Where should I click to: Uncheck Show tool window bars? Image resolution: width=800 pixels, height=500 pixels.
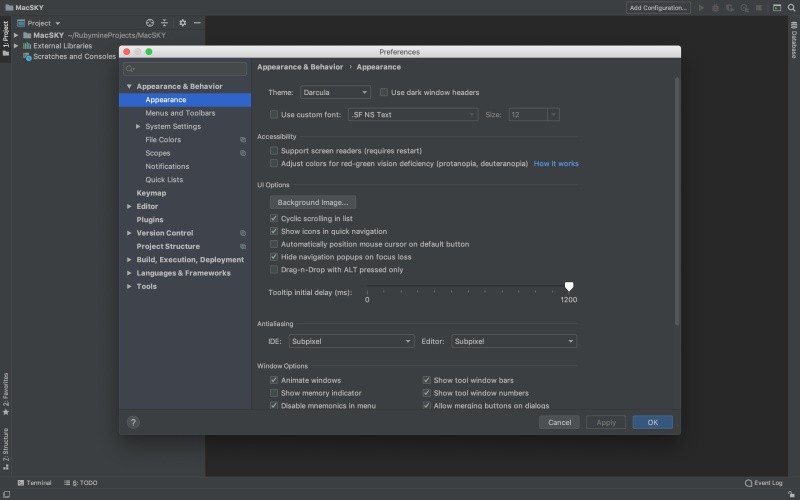click(427, 380)
